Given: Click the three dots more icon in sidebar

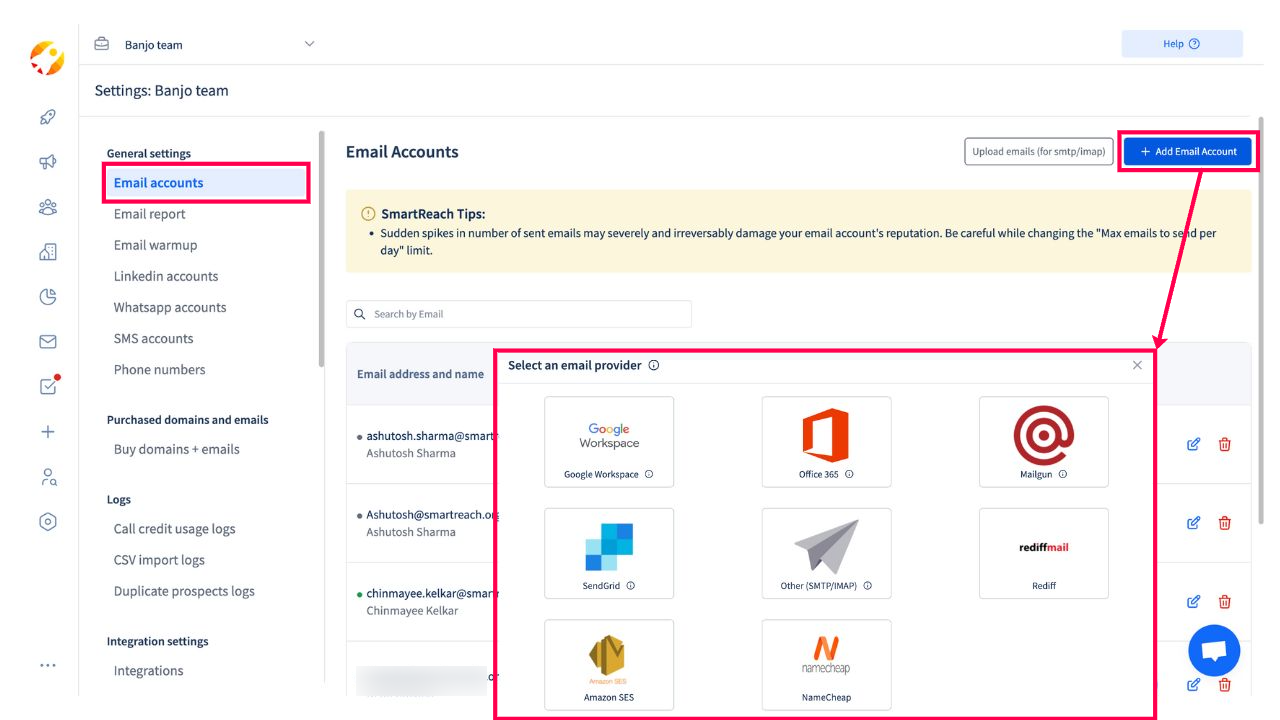Looking at the screenshot, I should pyautogui.click(x=47, y=665).
